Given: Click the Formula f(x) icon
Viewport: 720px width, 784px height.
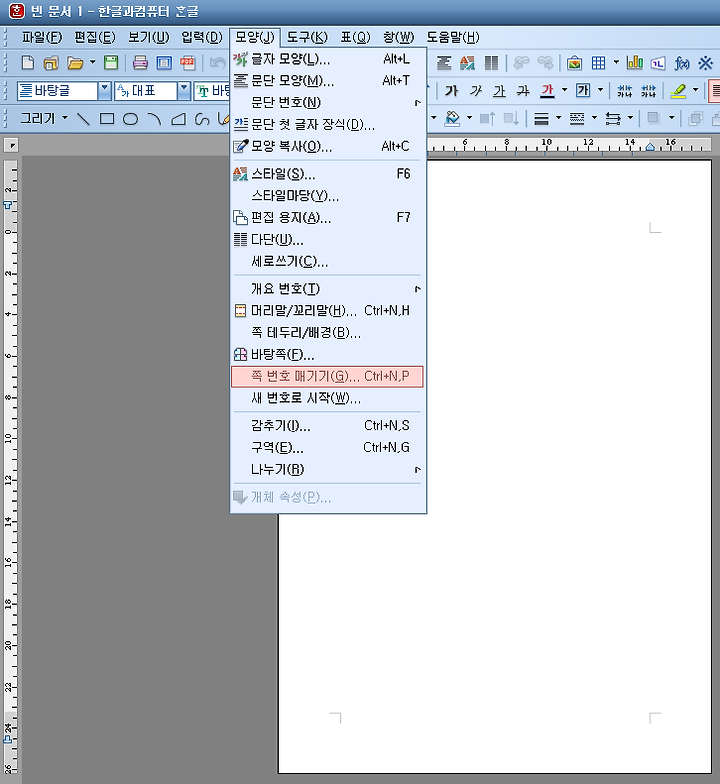Looking at the screenshot, I should point(682,63).
